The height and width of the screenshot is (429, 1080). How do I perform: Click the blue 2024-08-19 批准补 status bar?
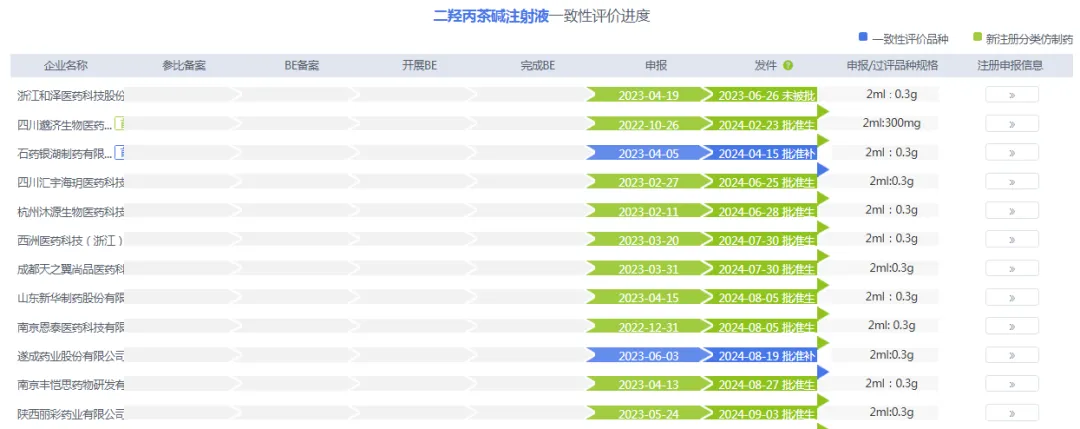pyautogui.click(x=761, y=355)
